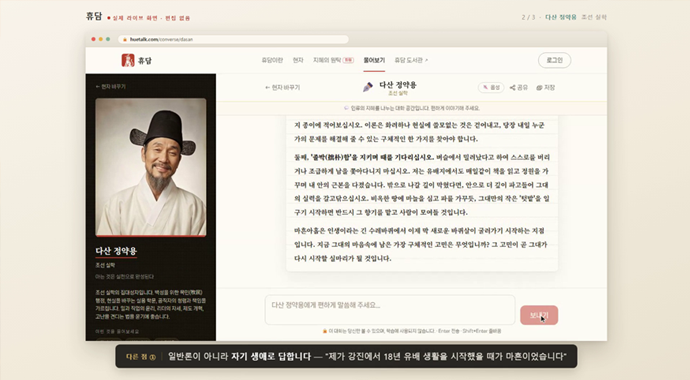
Task: Click the paragraph starting with 마흔아홉은
Action: tap(421, 244)
